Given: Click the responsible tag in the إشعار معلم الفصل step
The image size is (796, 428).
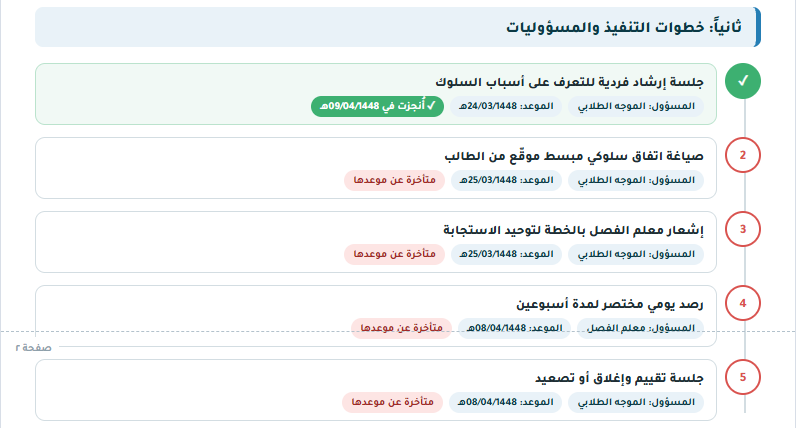Looking at the screenshot, I should pos(636,254).
